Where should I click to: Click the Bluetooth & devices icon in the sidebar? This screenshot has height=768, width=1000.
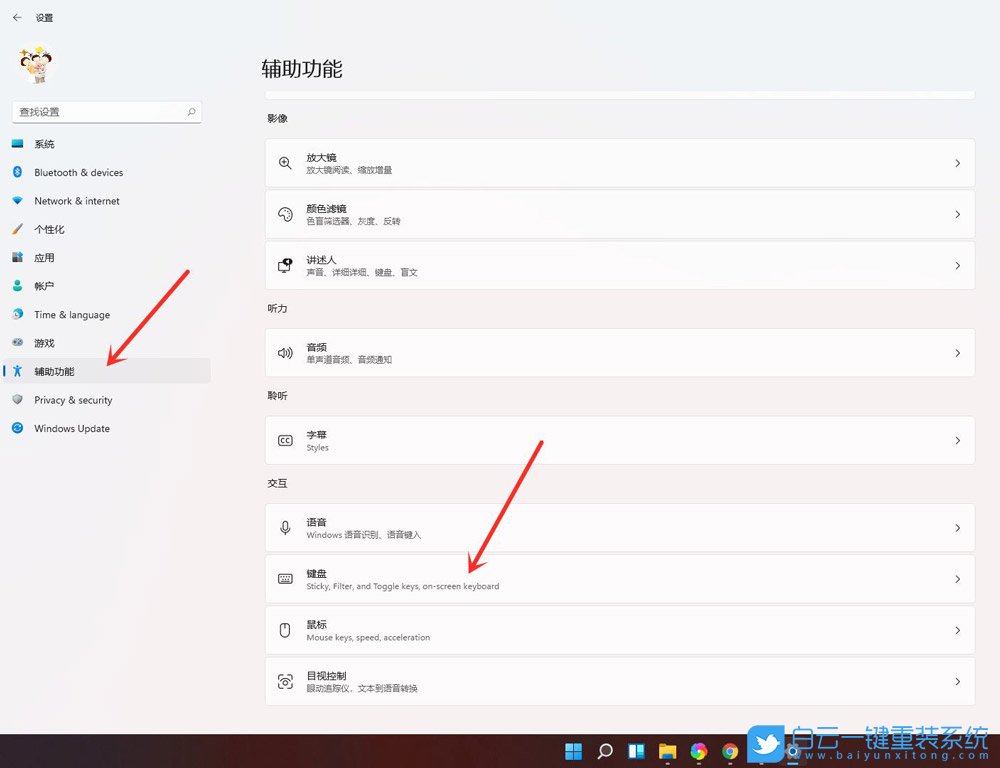point(17,172)
